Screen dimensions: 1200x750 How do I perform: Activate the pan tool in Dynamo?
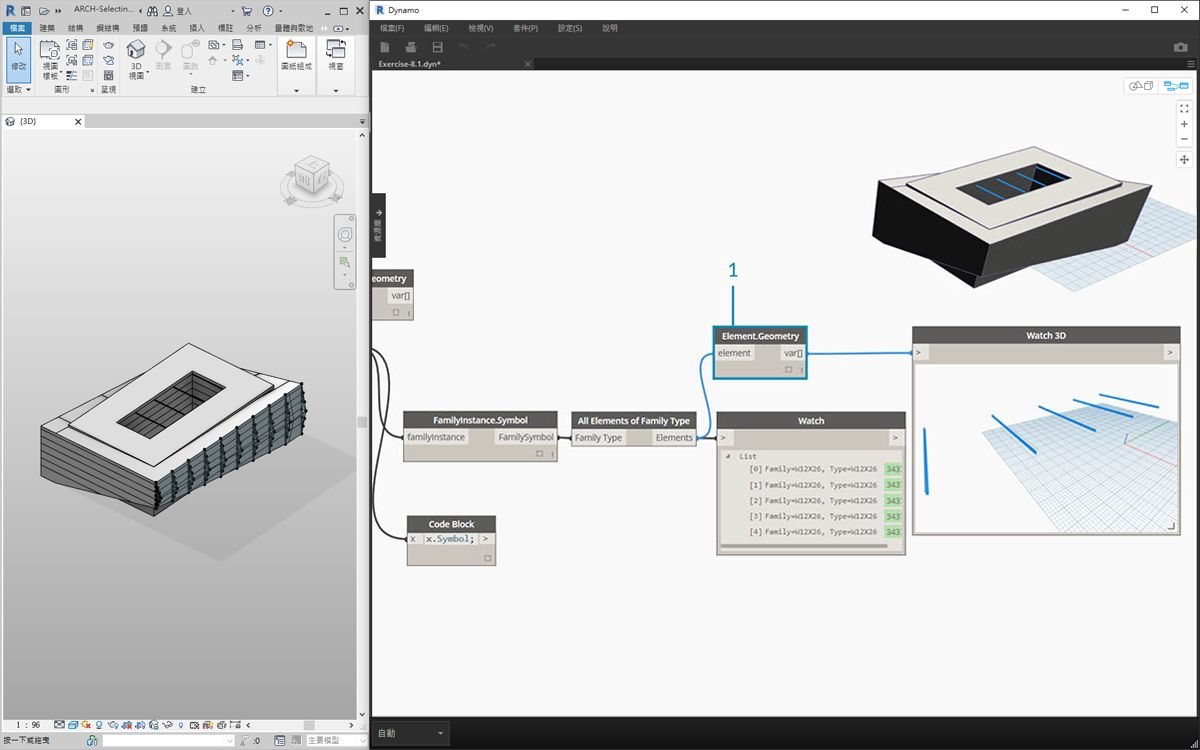(1184, 159)
